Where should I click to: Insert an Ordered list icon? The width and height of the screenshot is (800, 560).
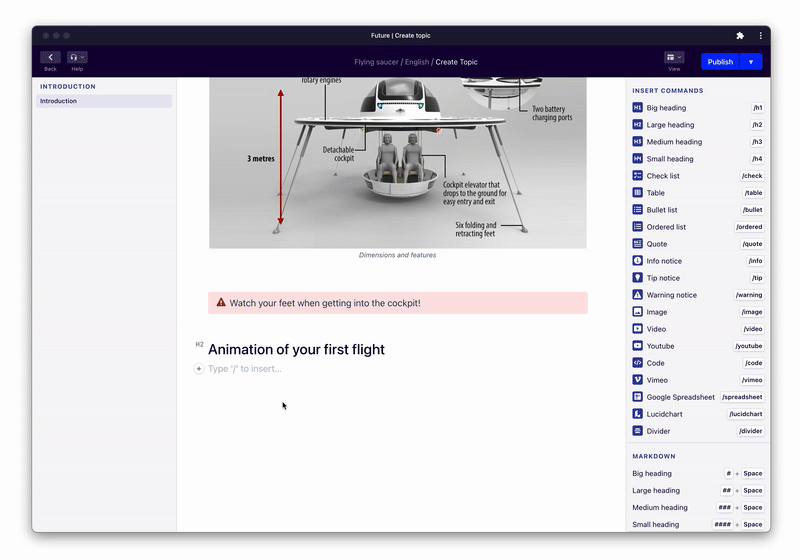coord(637,226)
